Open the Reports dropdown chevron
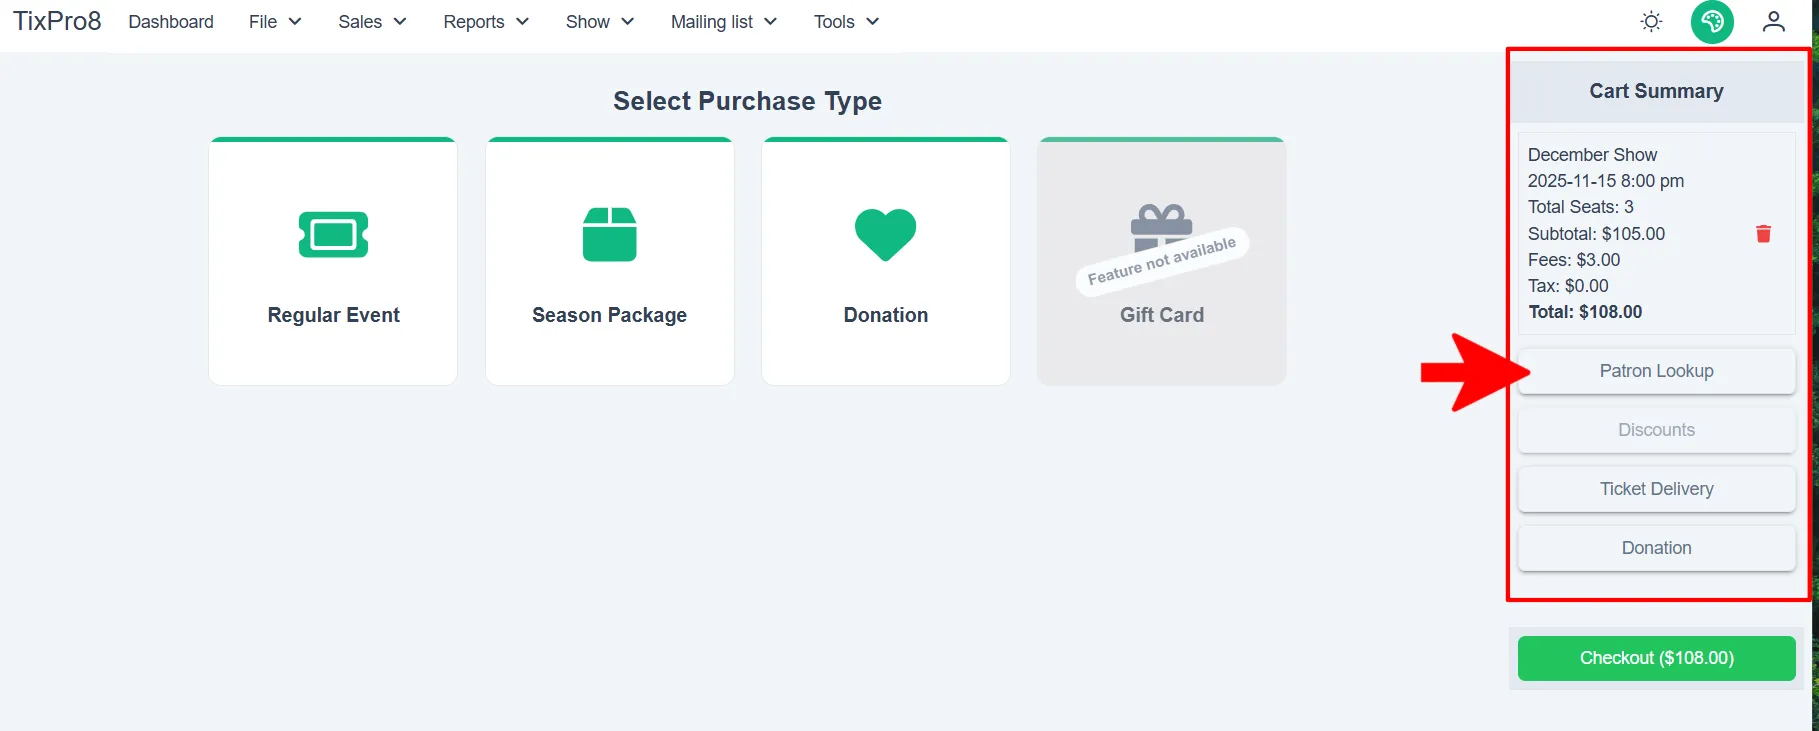1819x731 pixels. 522,21
